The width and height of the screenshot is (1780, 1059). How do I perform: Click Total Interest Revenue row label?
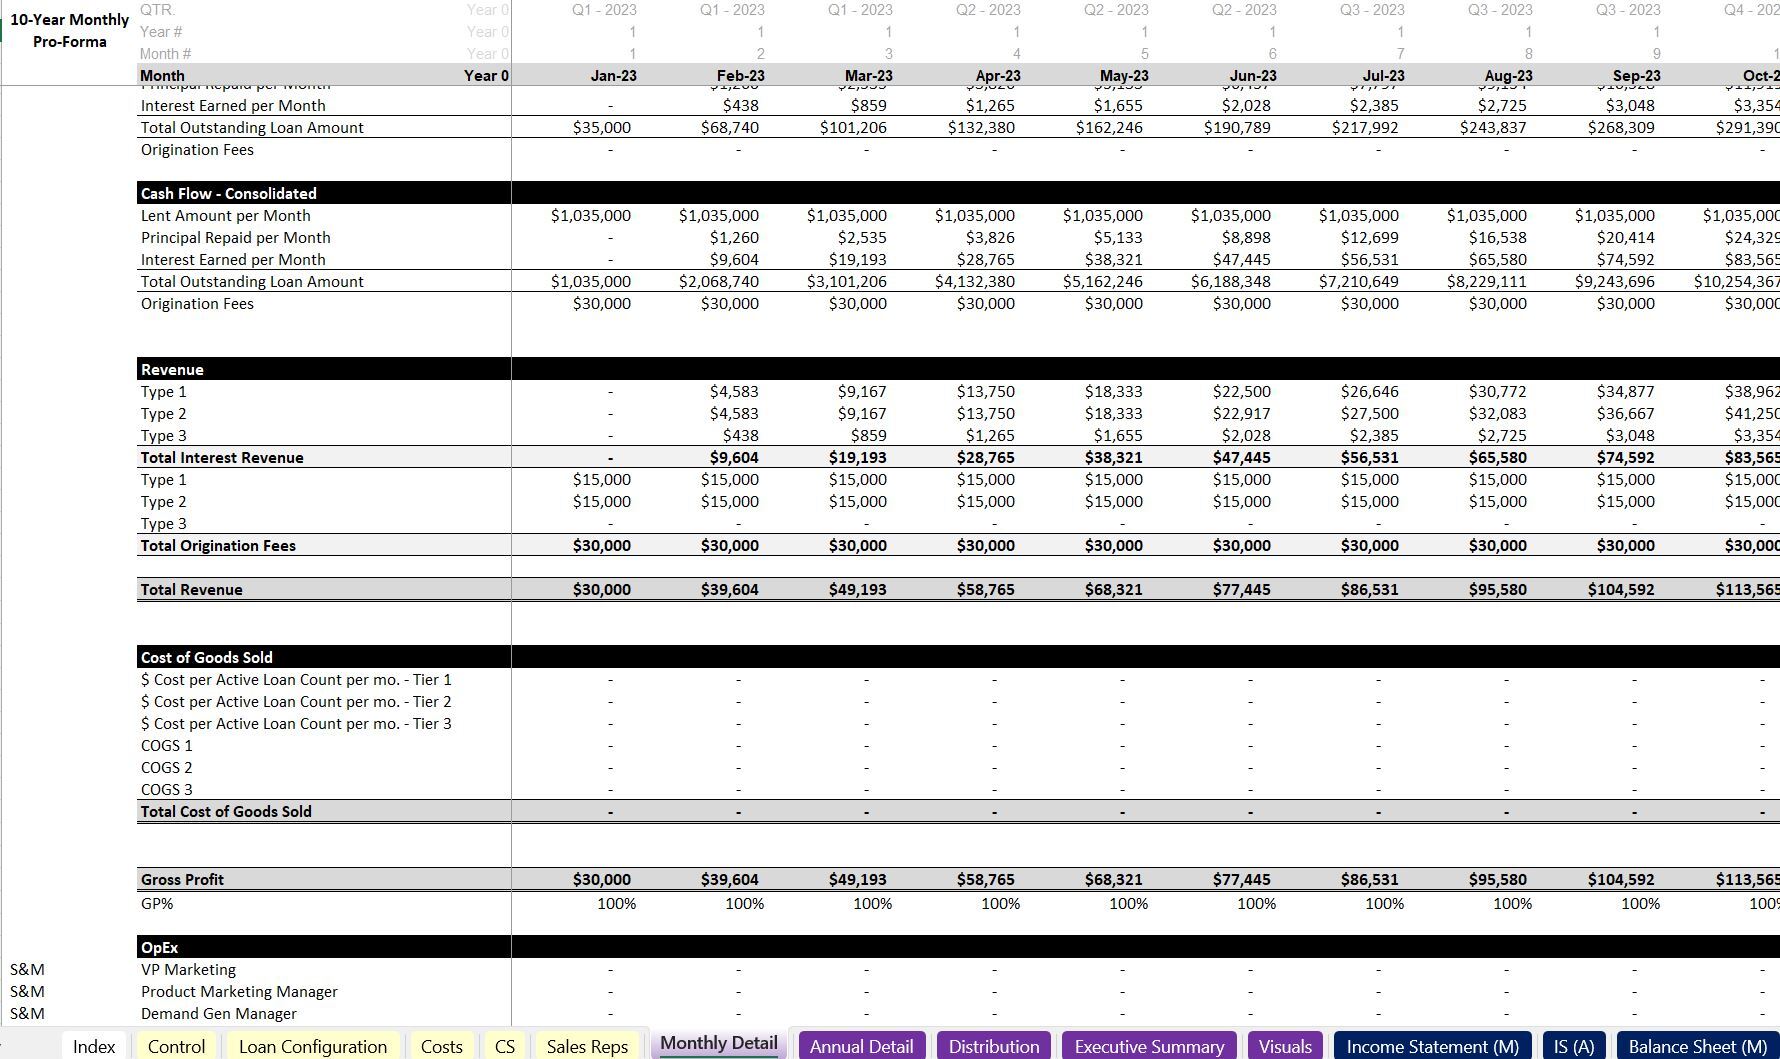(222, 457)
